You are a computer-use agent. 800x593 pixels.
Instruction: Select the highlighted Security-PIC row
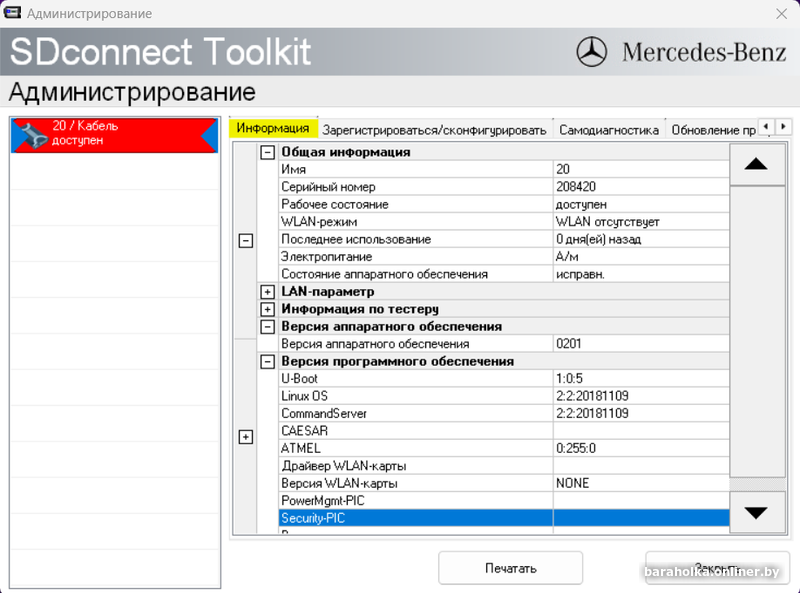[504, 518]
